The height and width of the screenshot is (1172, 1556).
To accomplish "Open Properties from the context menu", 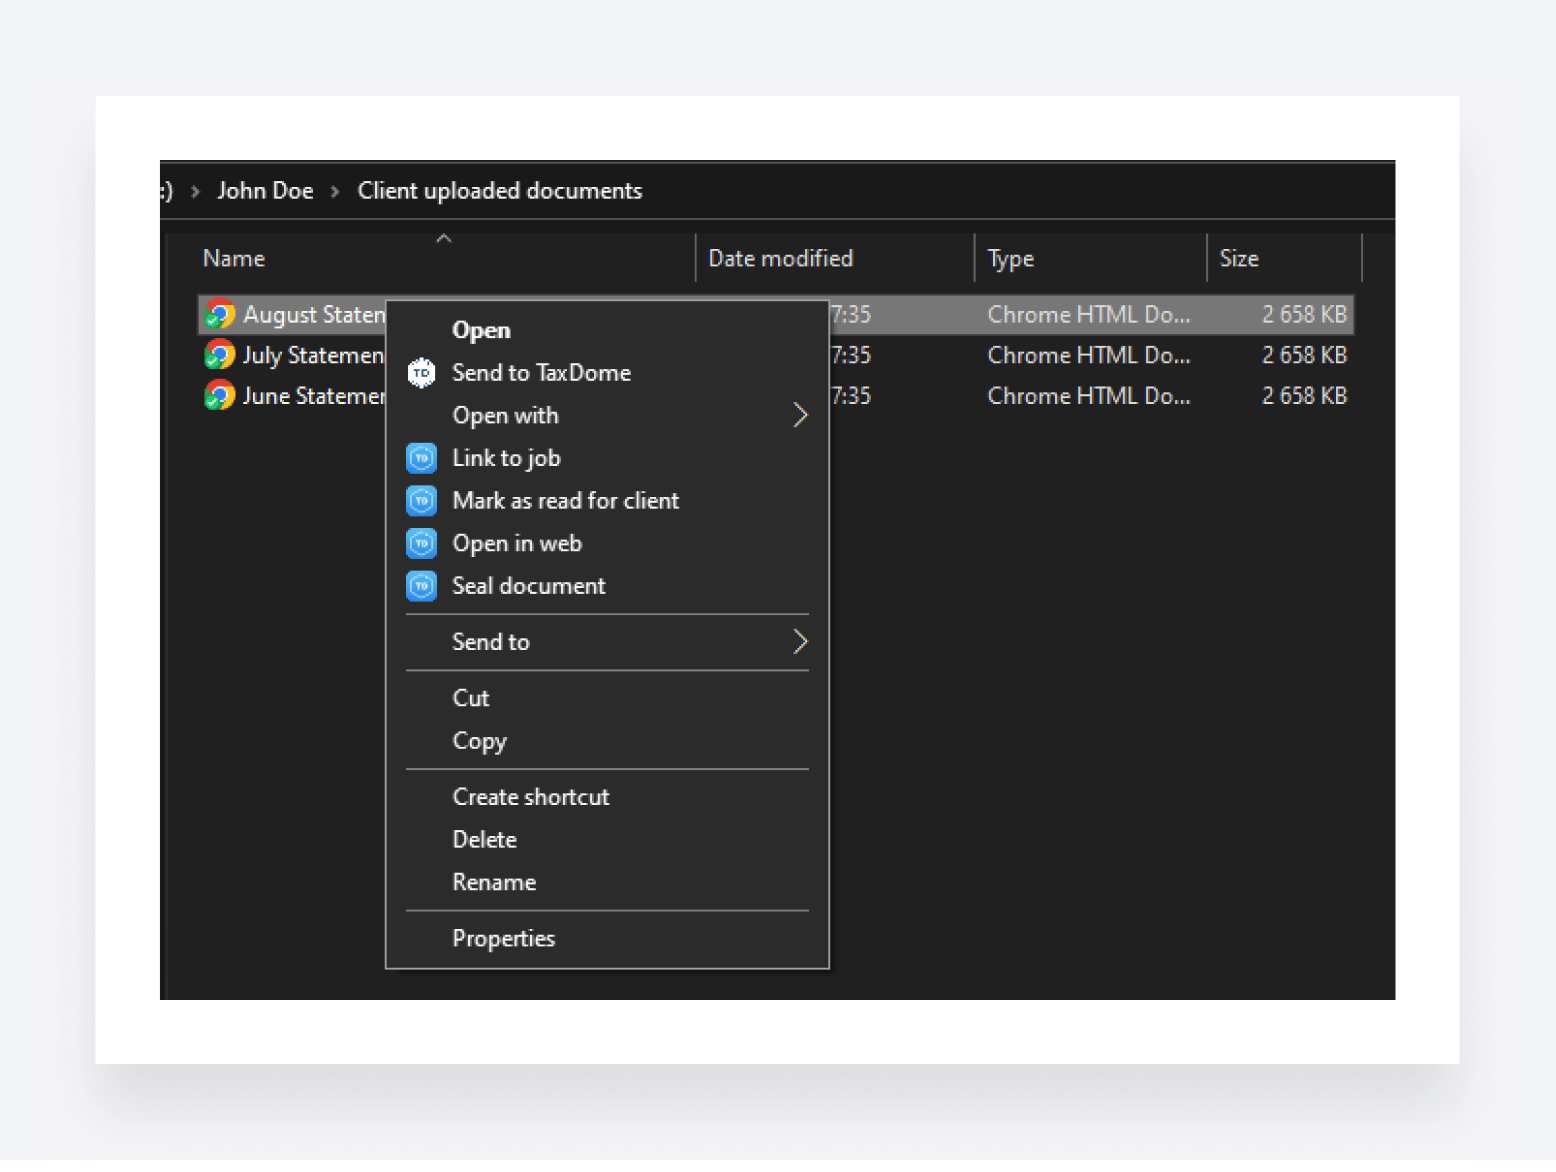I will pyautogui.click(x=503, y=938).
